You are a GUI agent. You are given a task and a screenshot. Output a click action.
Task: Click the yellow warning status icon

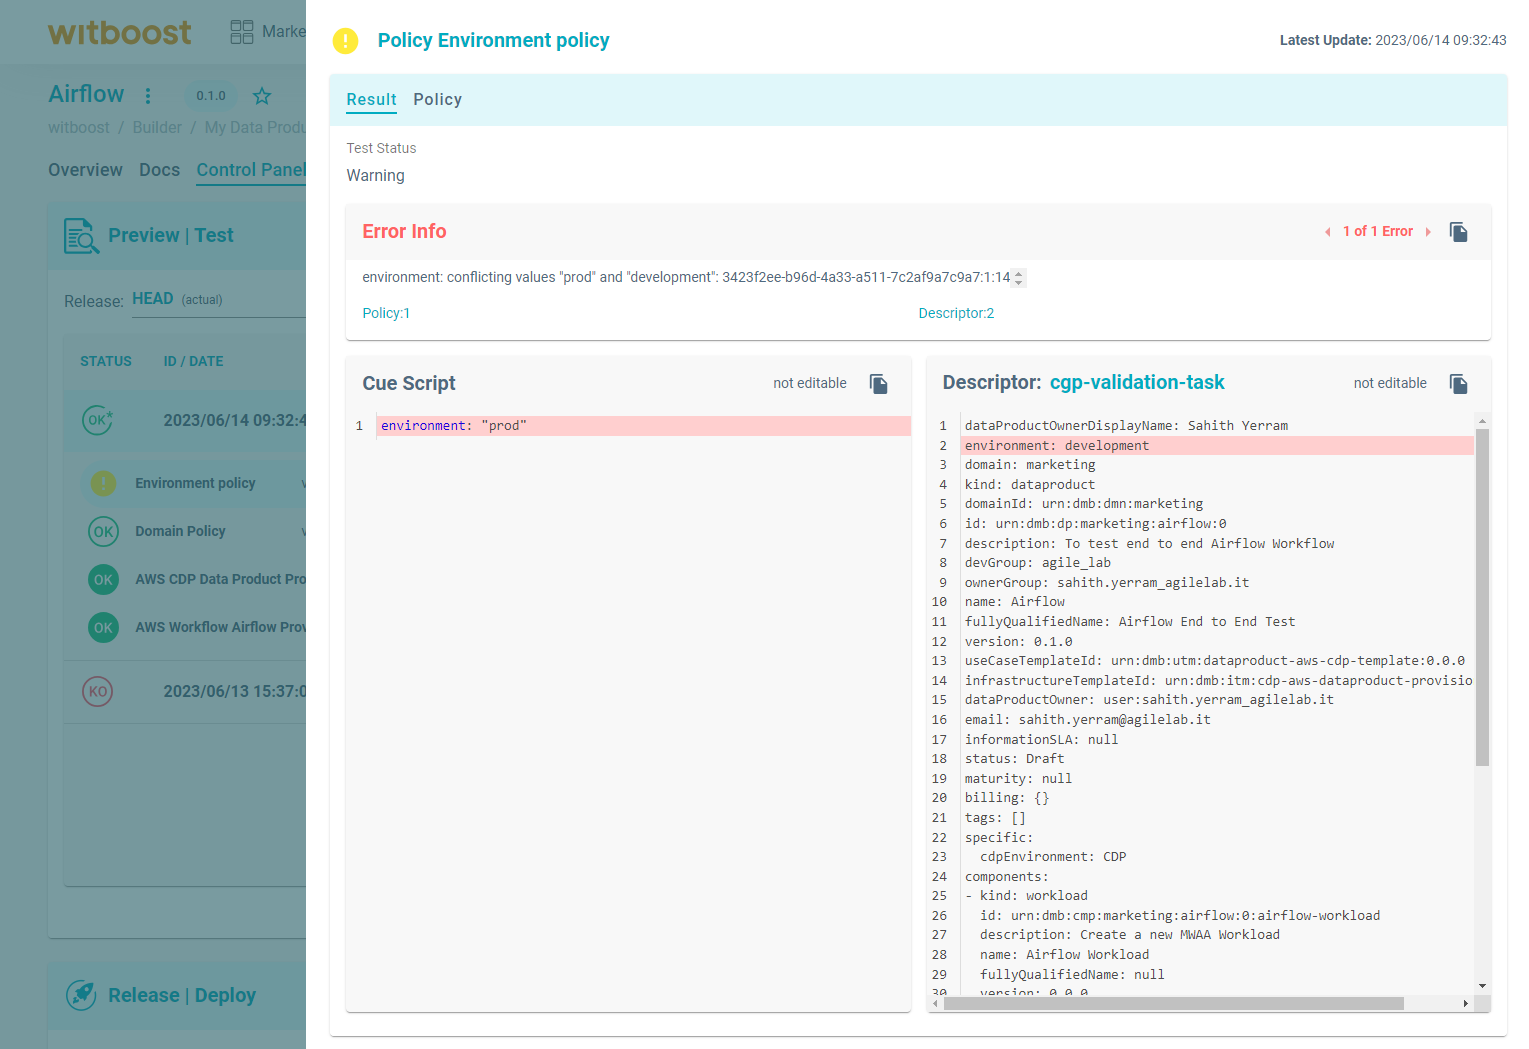345,41
